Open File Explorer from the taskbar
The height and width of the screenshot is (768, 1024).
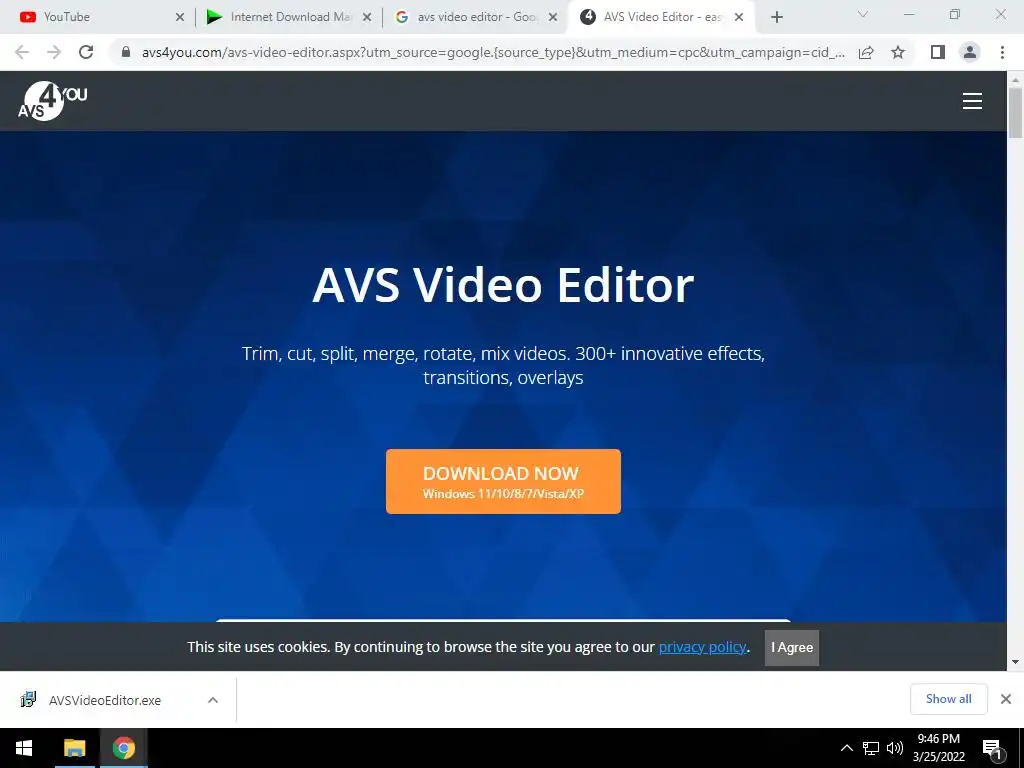point(74,748)
